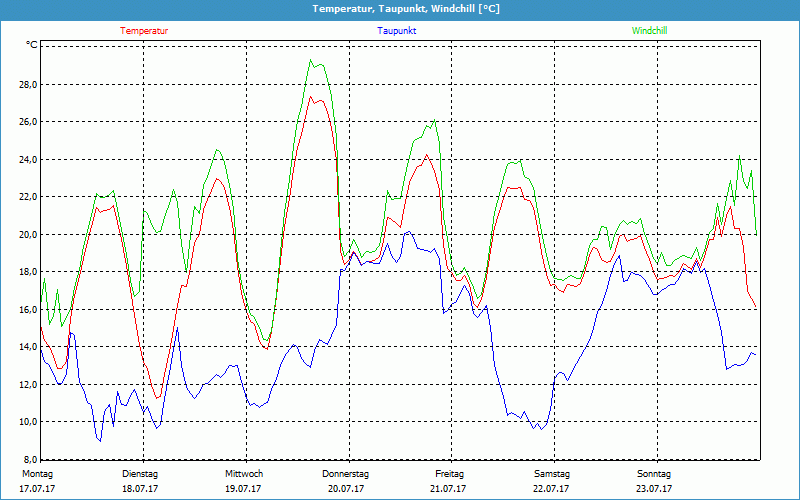Click the date '17.07.17'

click(x=37, y=489)
